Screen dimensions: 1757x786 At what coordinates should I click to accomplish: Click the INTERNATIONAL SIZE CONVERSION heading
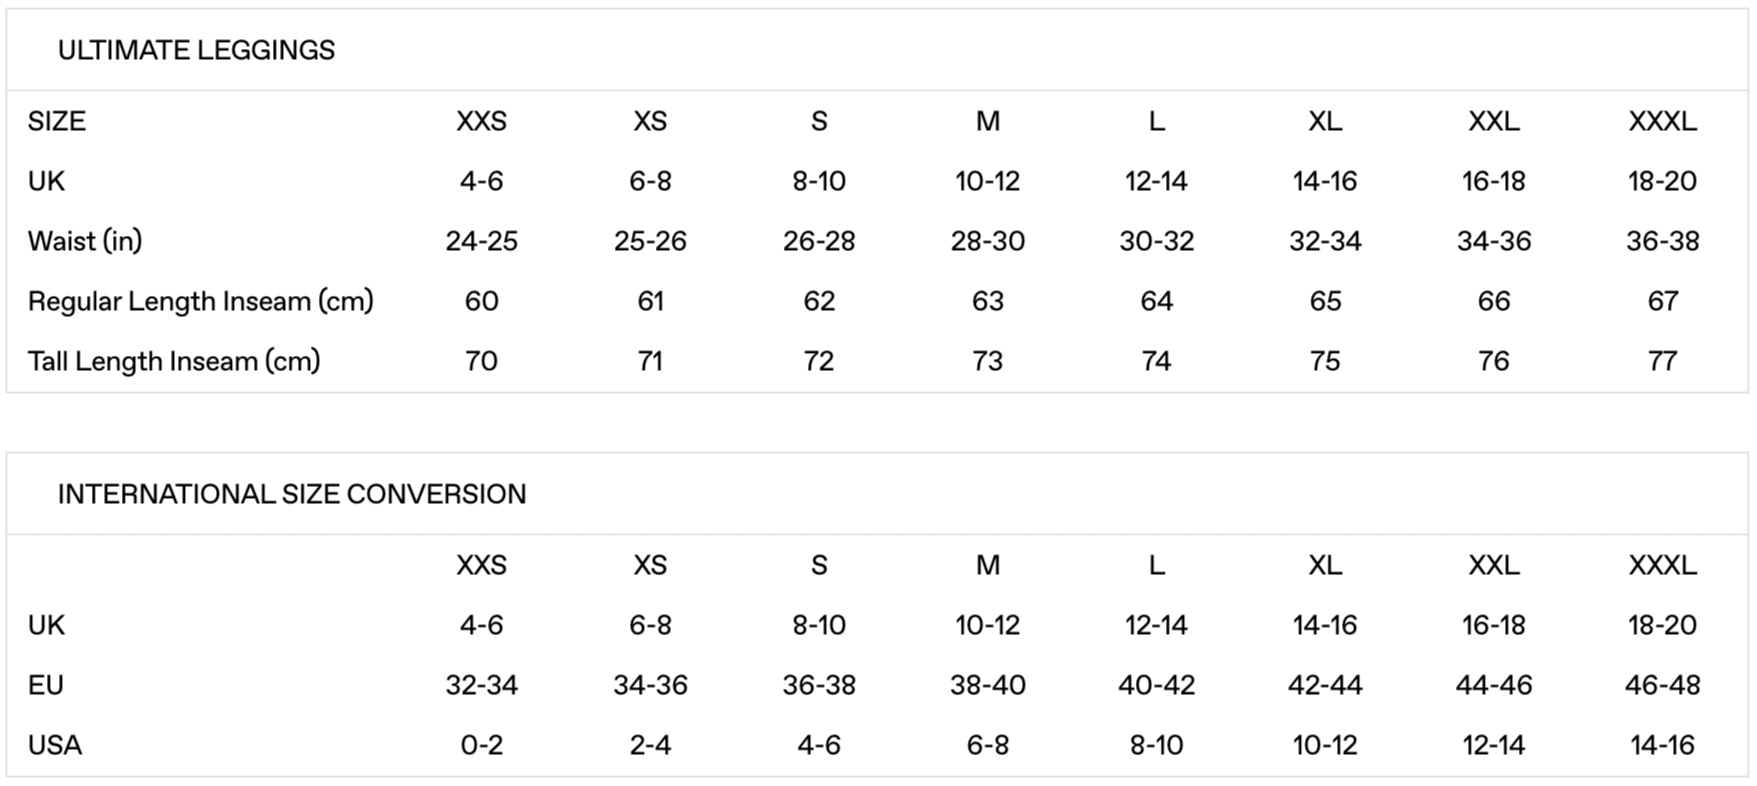[291, 494]
